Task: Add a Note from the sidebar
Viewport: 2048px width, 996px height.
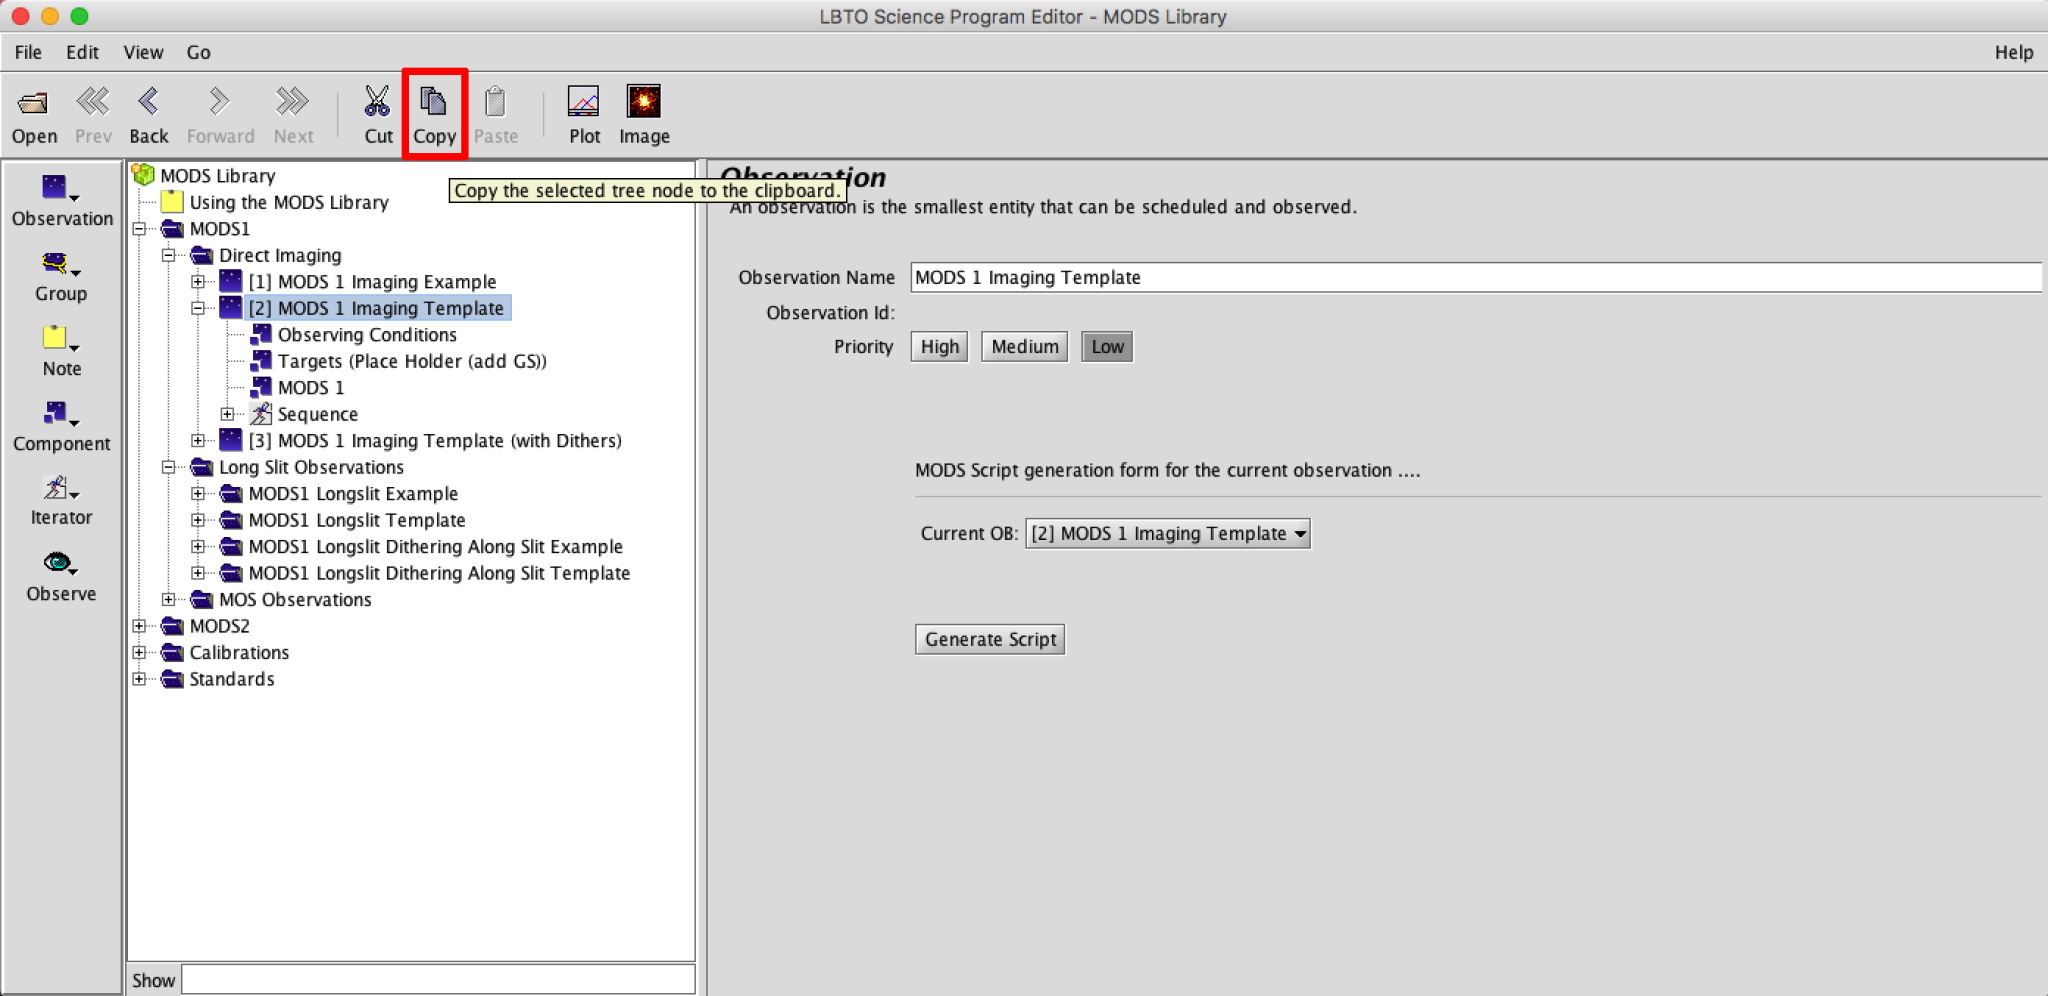Action: tap(61, 352)
